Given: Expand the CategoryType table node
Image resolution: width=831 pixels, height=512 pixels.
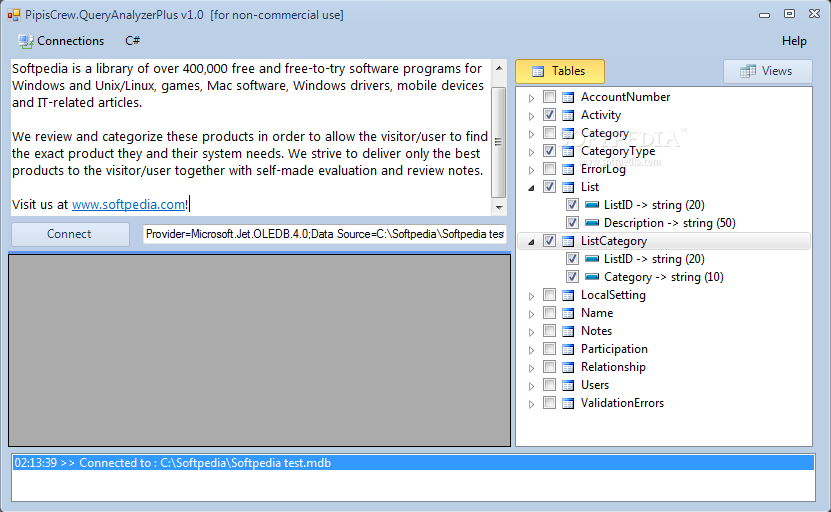Looking at the screenshot, I should tap(531, 152).
